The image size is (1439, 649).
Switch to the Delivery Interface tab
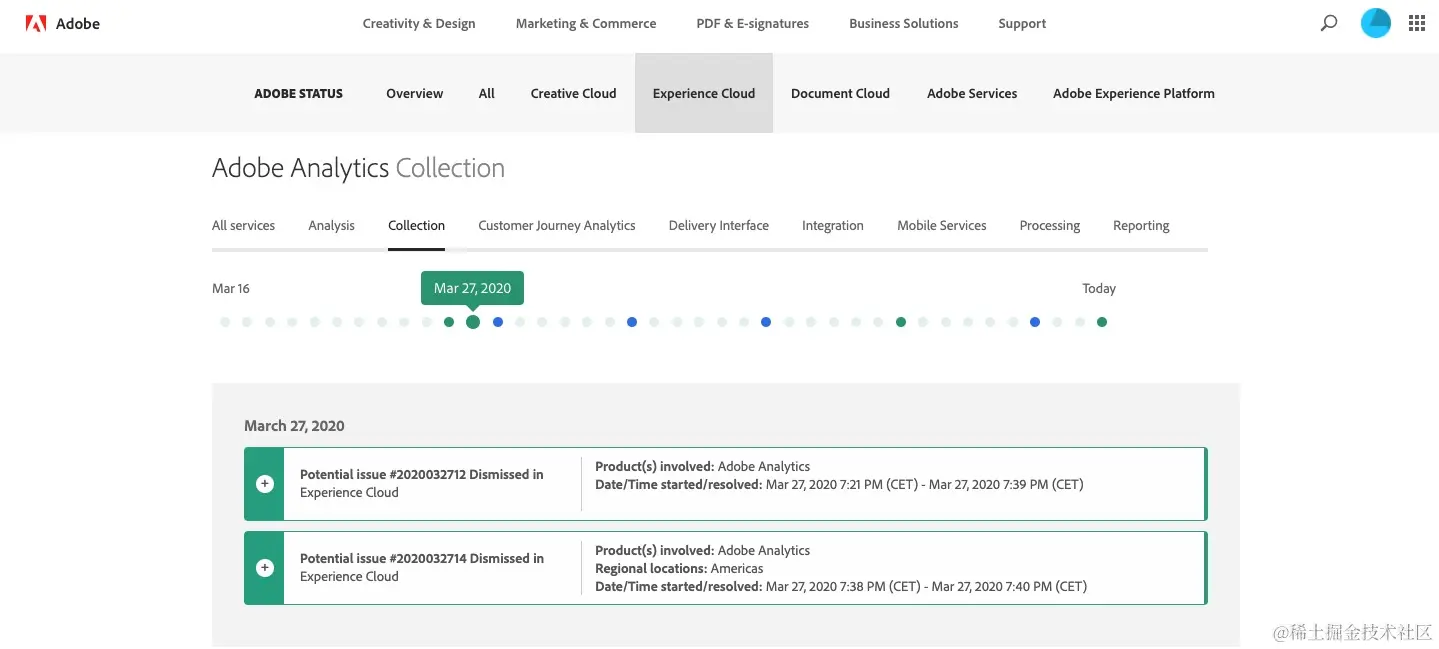point(719,225)
